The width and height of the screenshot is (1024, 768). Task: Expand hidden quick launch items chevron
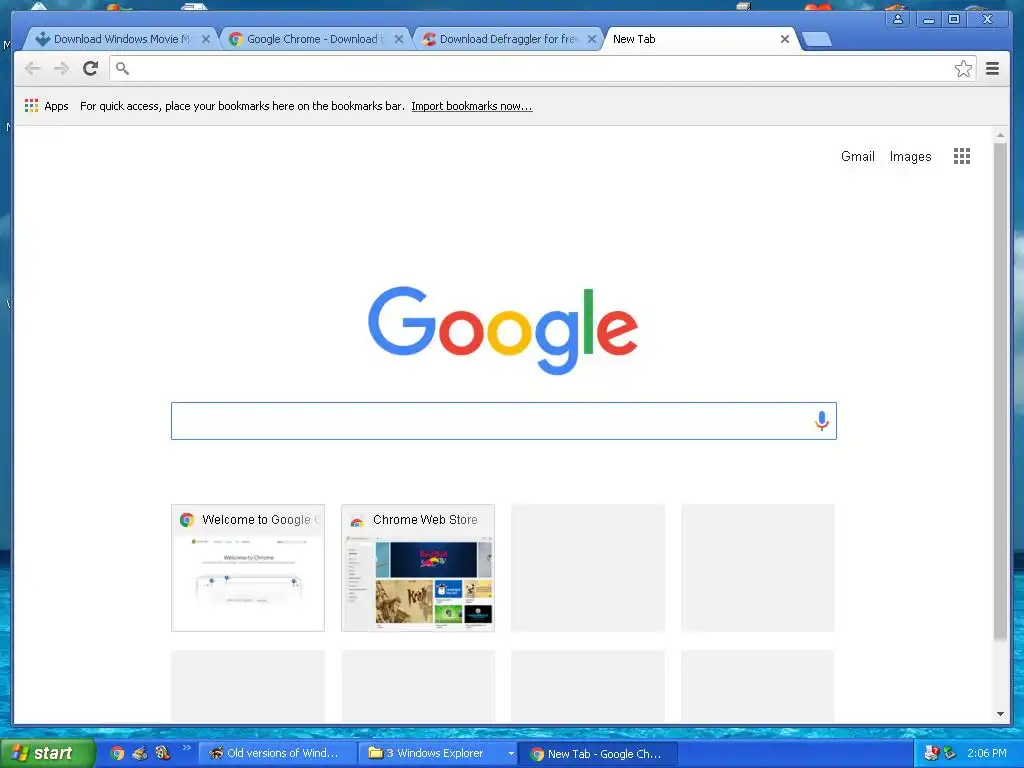(187, 748)
